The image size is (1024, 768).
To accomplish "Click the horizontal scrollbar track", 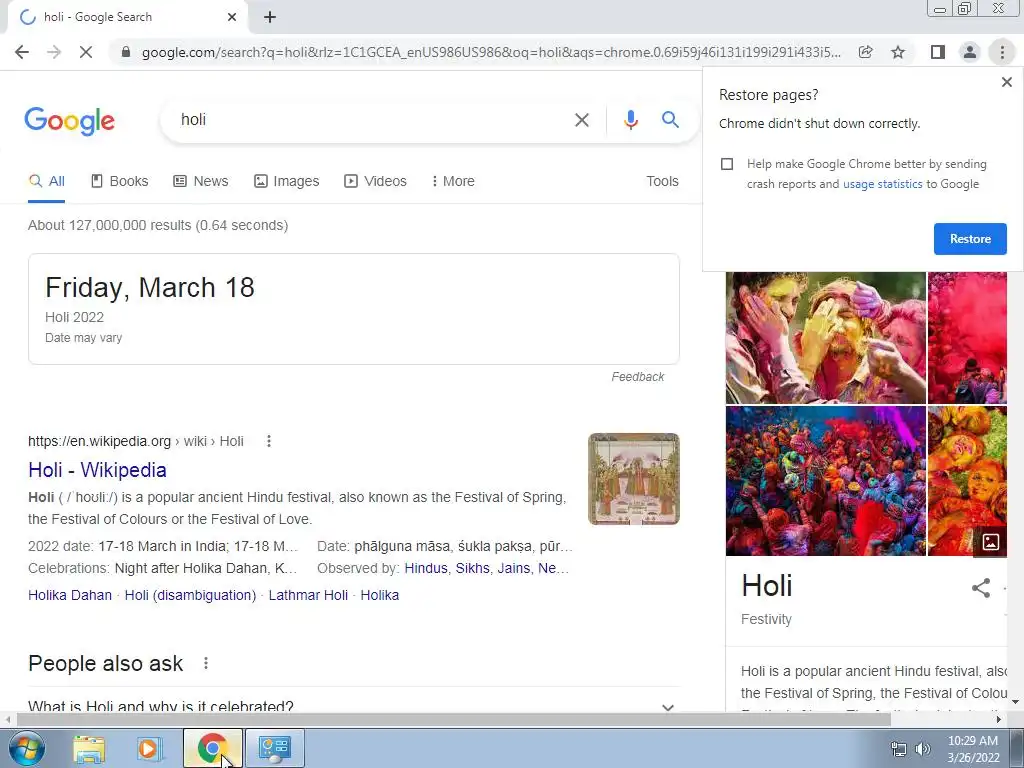I will (502, 720).
